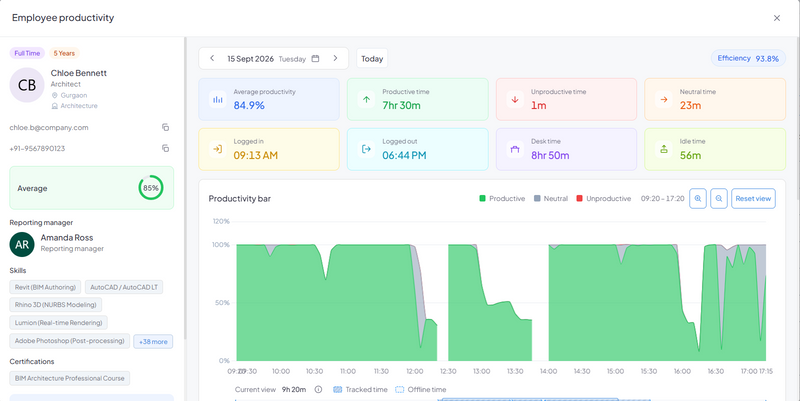Jump to Today
Viewport: 800px width, 401px height.
pos(372,59)
